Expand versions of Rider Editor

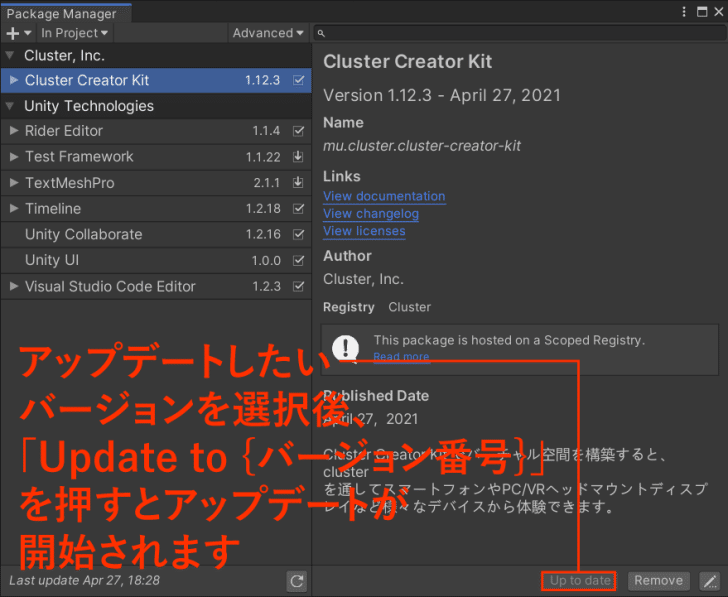tap(14, 131)
